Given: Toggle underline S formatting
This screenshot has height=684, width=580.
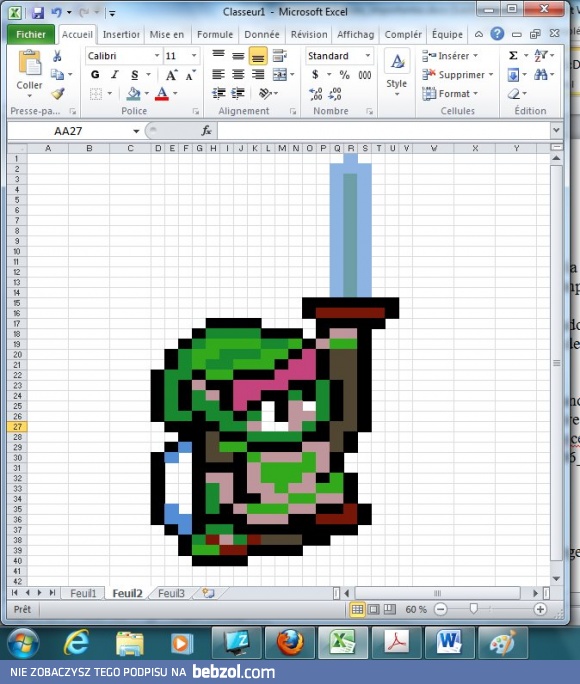Looking at the screenshot, I should pyautogui.click(x=135, y=75).
